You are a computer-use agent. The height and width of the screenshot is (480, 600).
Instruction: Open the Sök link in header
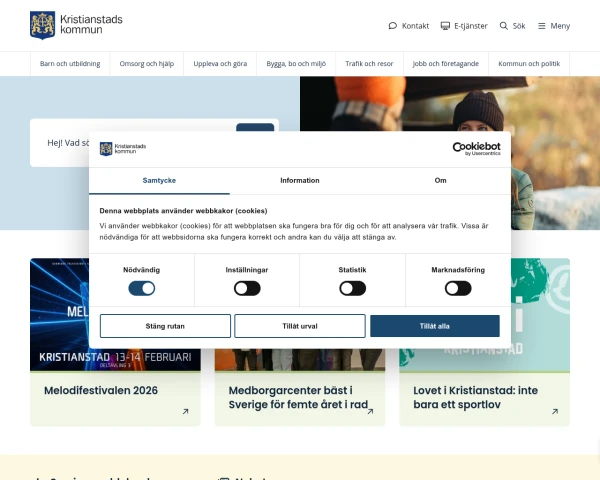click(x=512, y=26)
